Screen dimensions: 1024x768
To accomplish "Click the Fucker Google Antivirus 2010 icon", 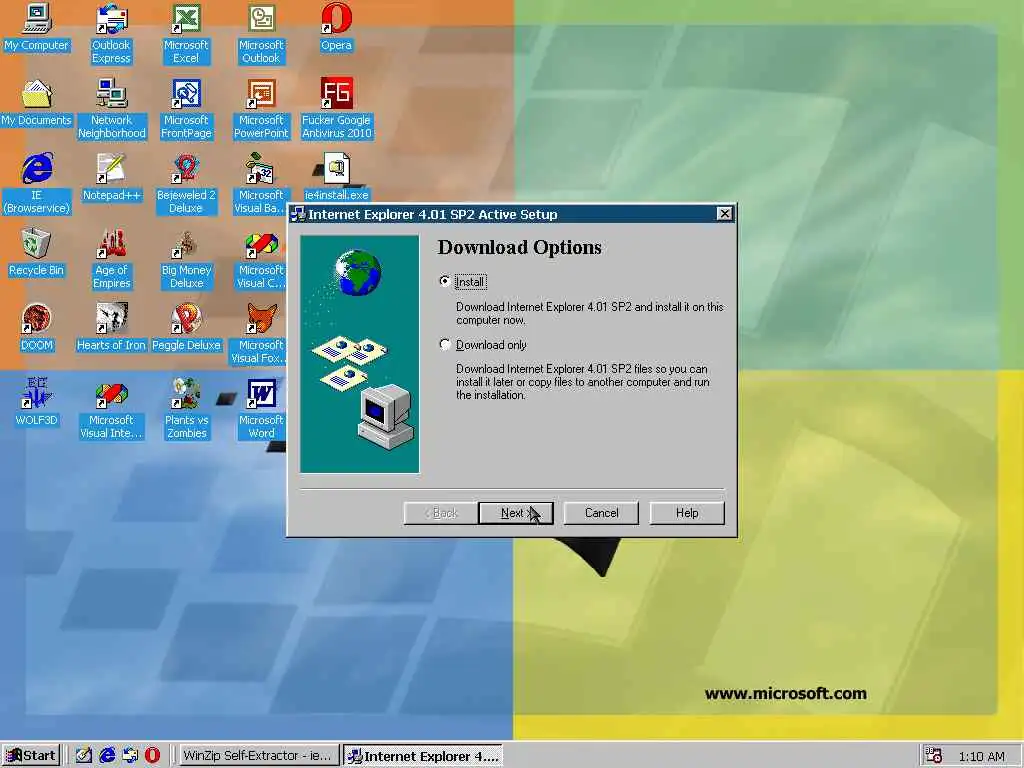I will click(x=336, y=108).
